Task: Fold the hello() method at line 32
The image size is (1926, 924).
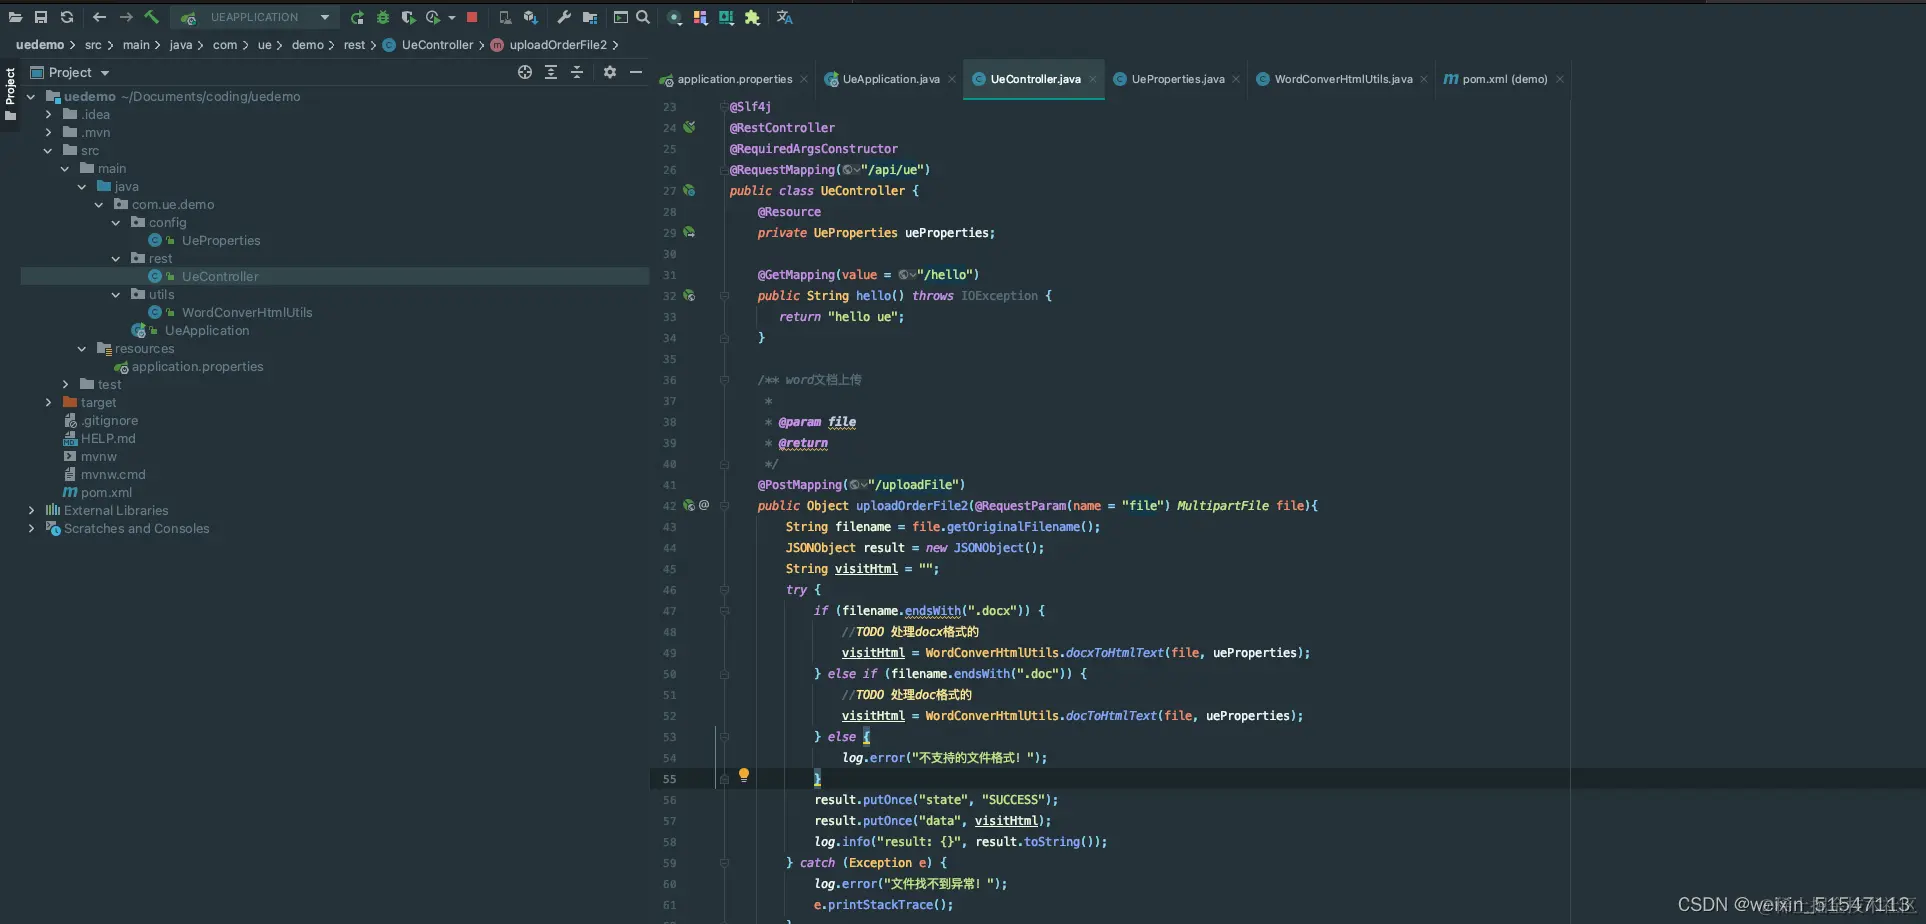Action: 724,296
